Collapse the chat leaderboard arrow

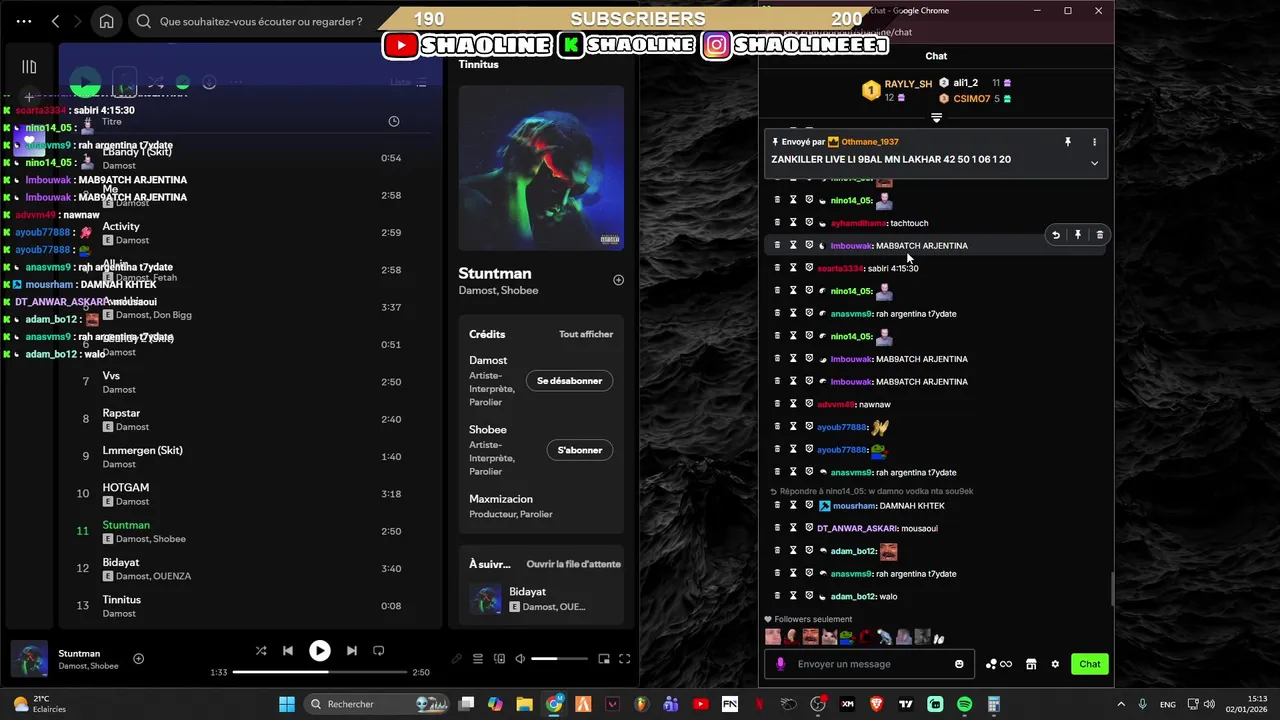(937, 118)
